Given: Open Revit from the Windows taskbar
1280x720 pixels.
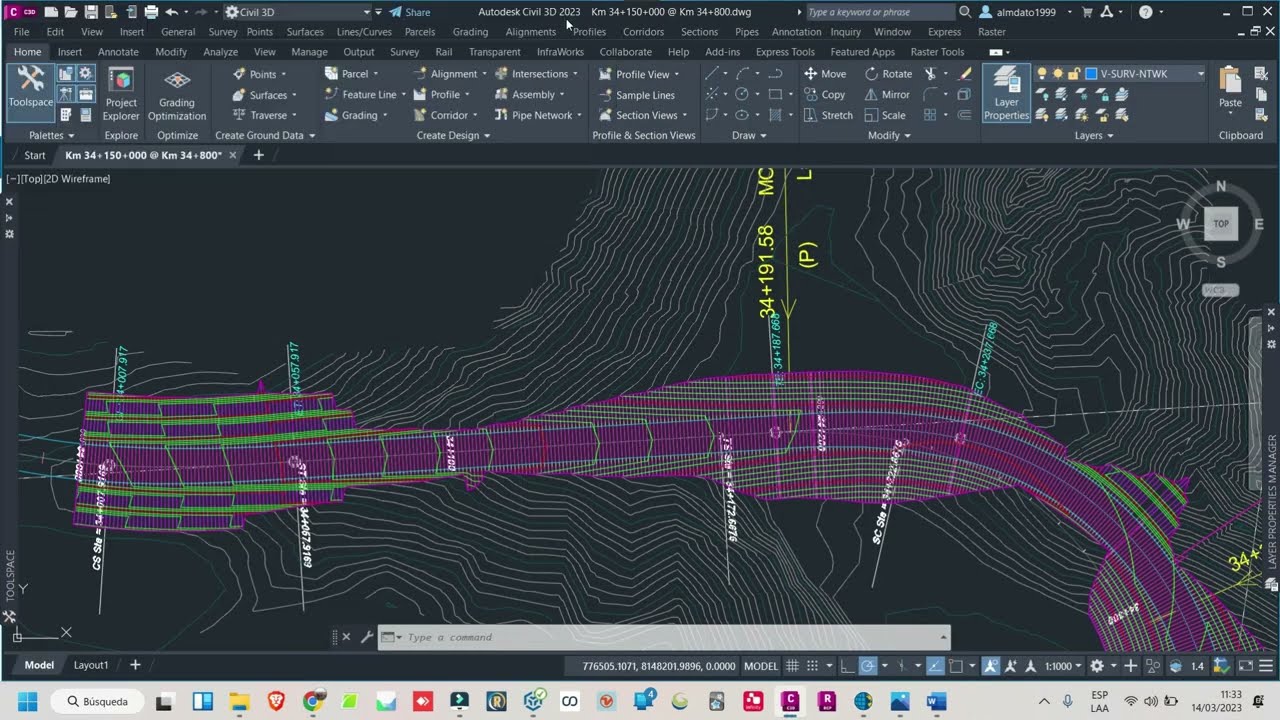Looking at the screenshot, I should click(x=827, y=701).
